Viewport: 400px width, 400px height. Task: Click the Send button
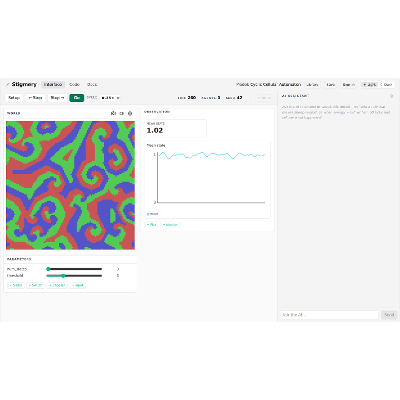point(389,315)
